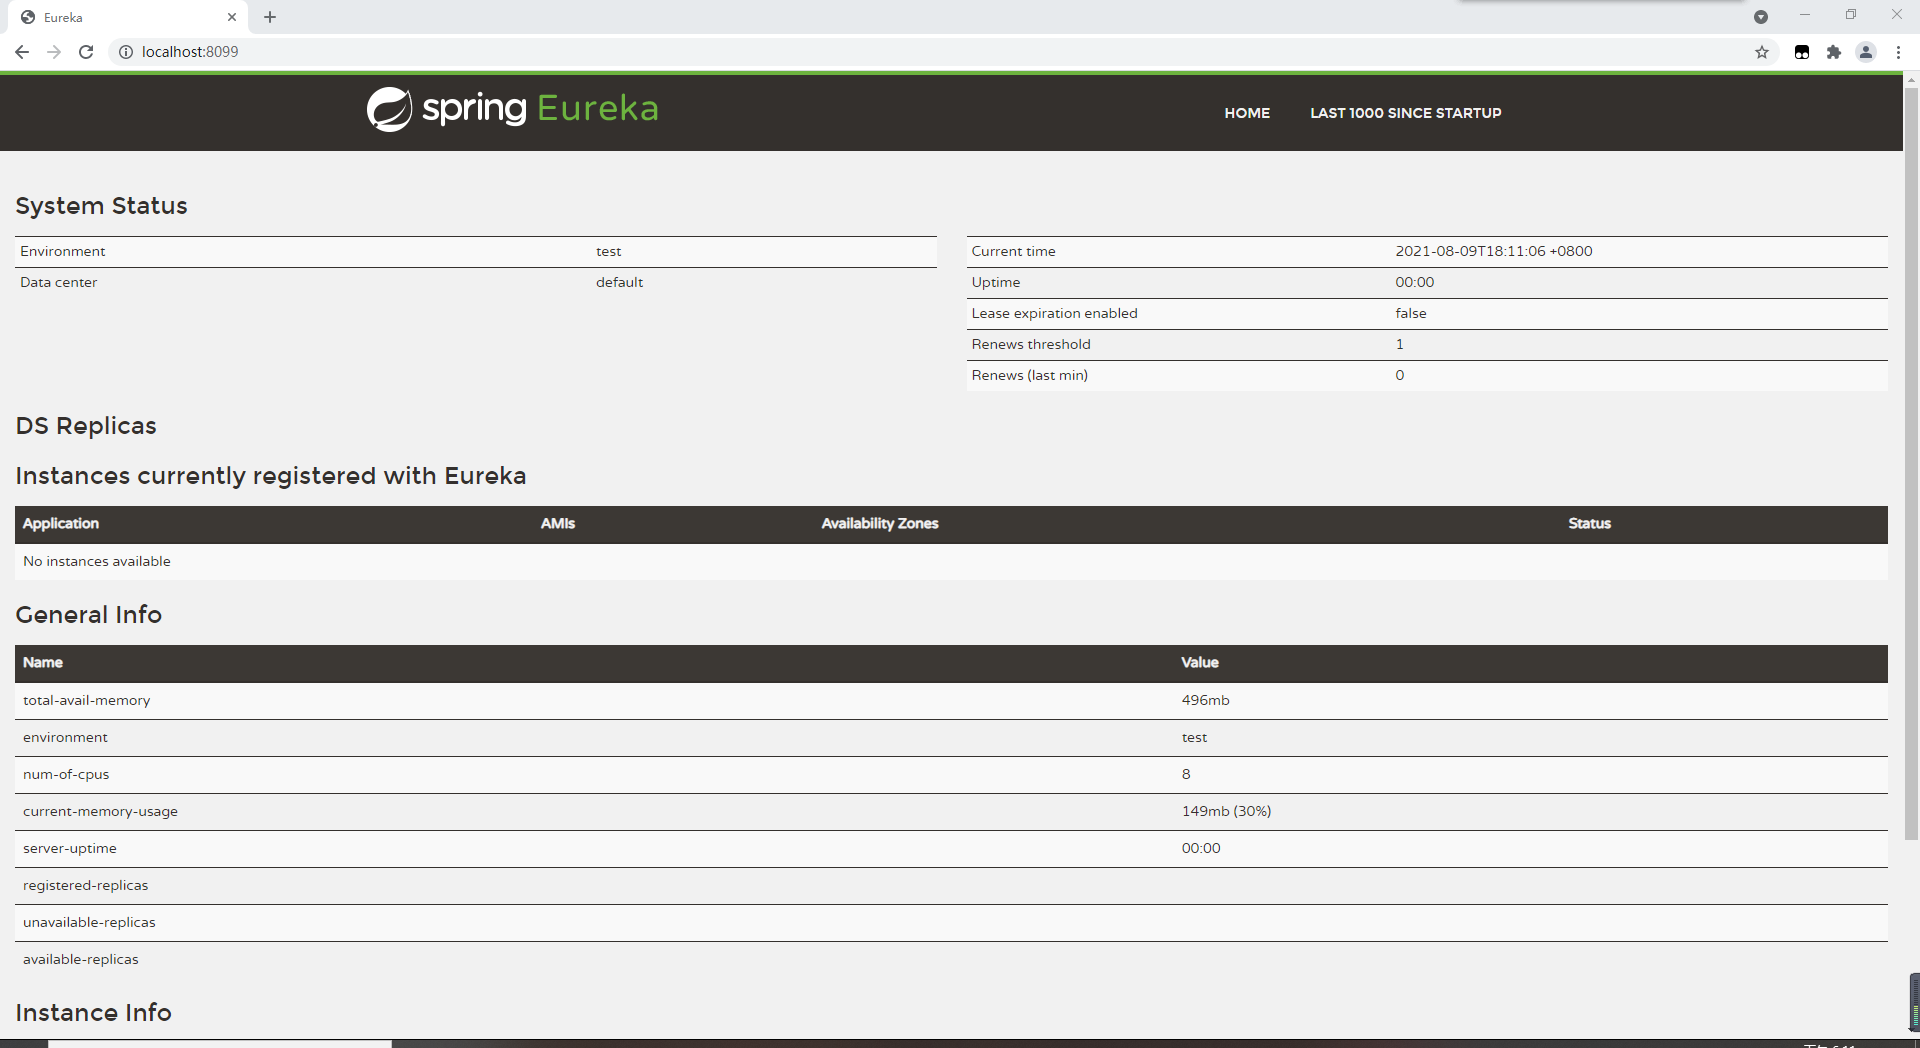
Task: Click the AMIs column header
Action: (x=558, y=524)
